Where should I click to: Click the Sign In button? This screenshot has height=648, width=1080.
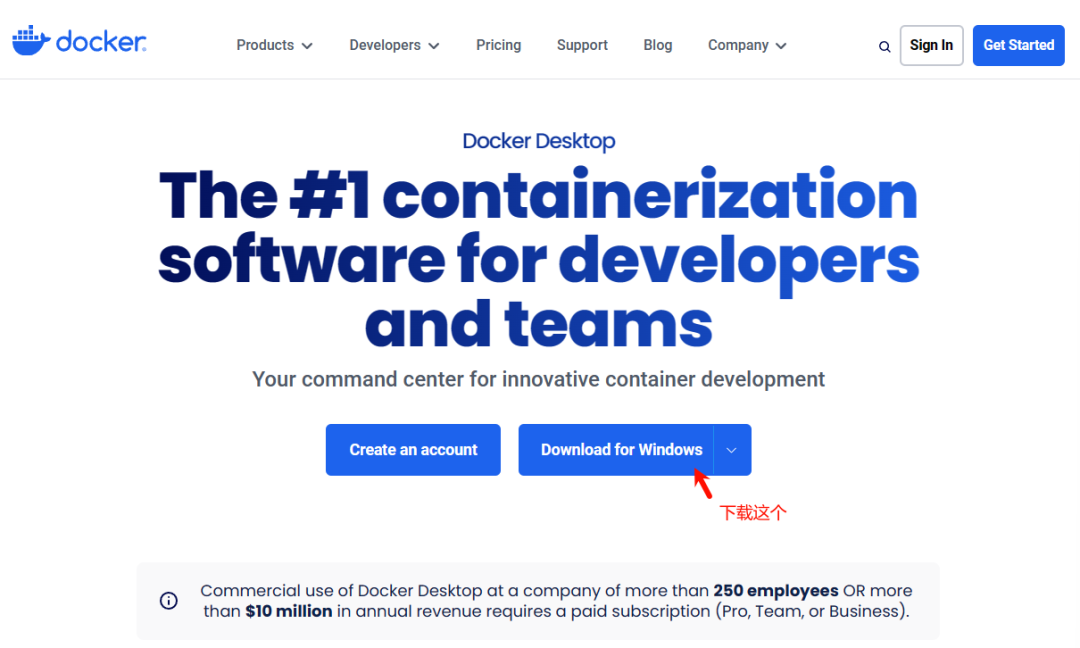931,45
